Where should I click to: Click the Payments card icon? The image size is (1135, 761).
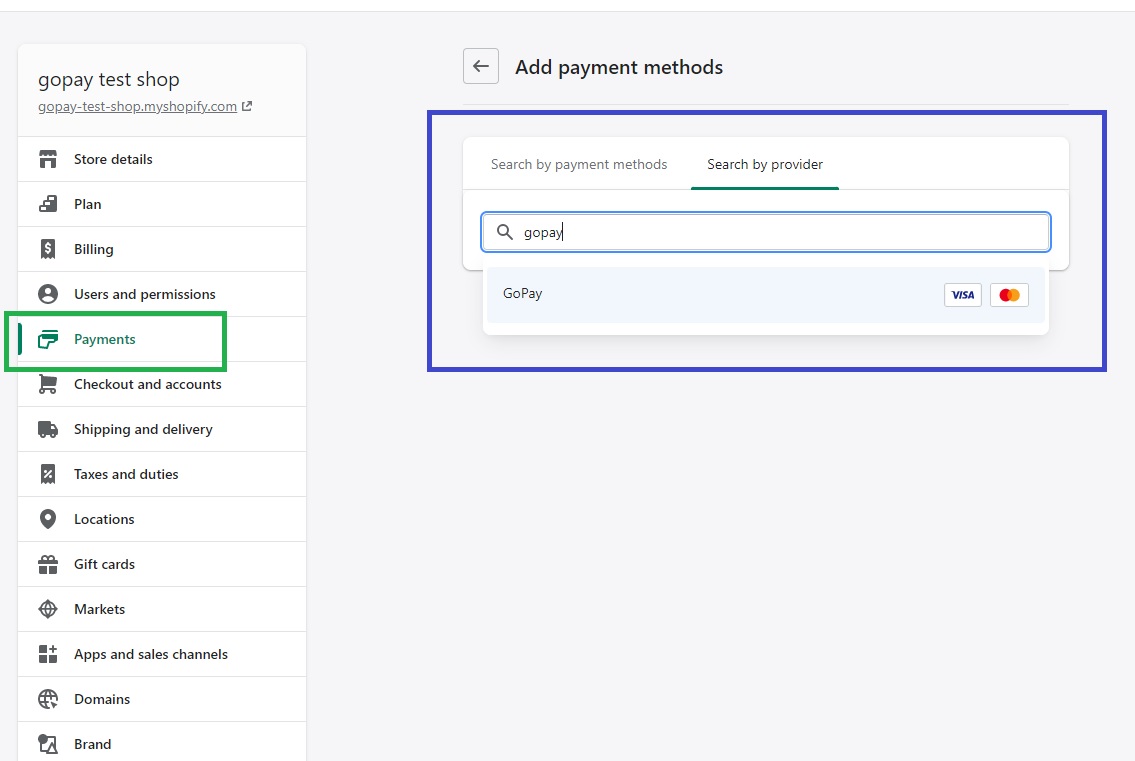point(48,339)
